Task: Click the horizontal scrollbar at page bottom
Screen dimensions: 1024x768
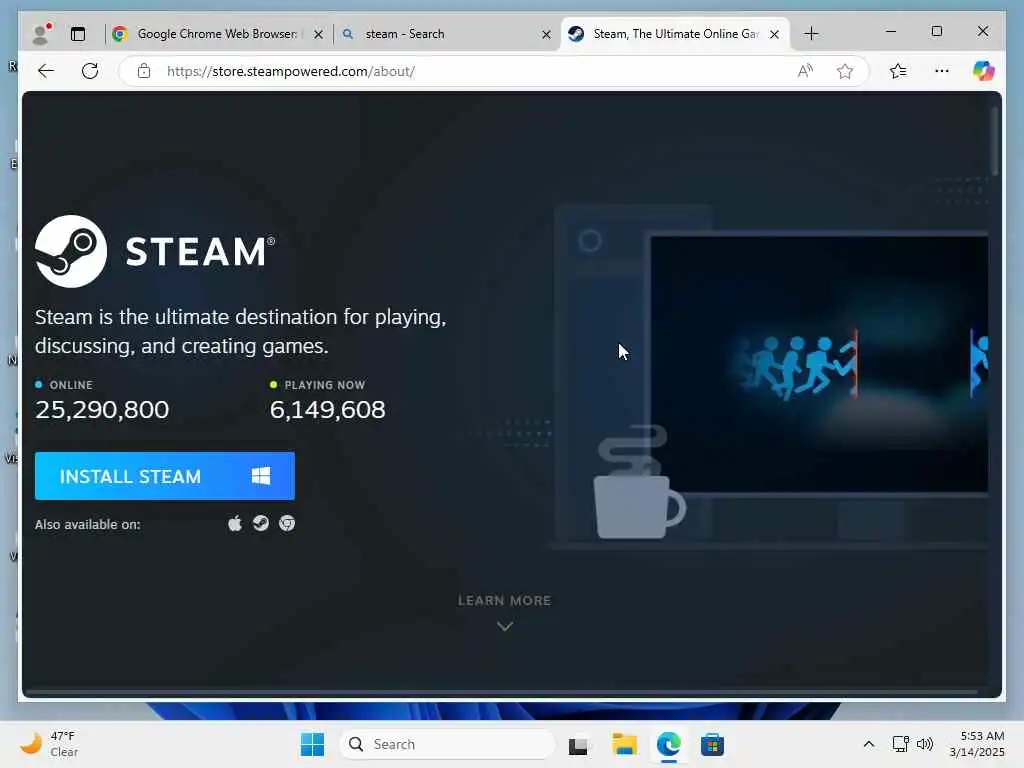Action: (502, 691)
